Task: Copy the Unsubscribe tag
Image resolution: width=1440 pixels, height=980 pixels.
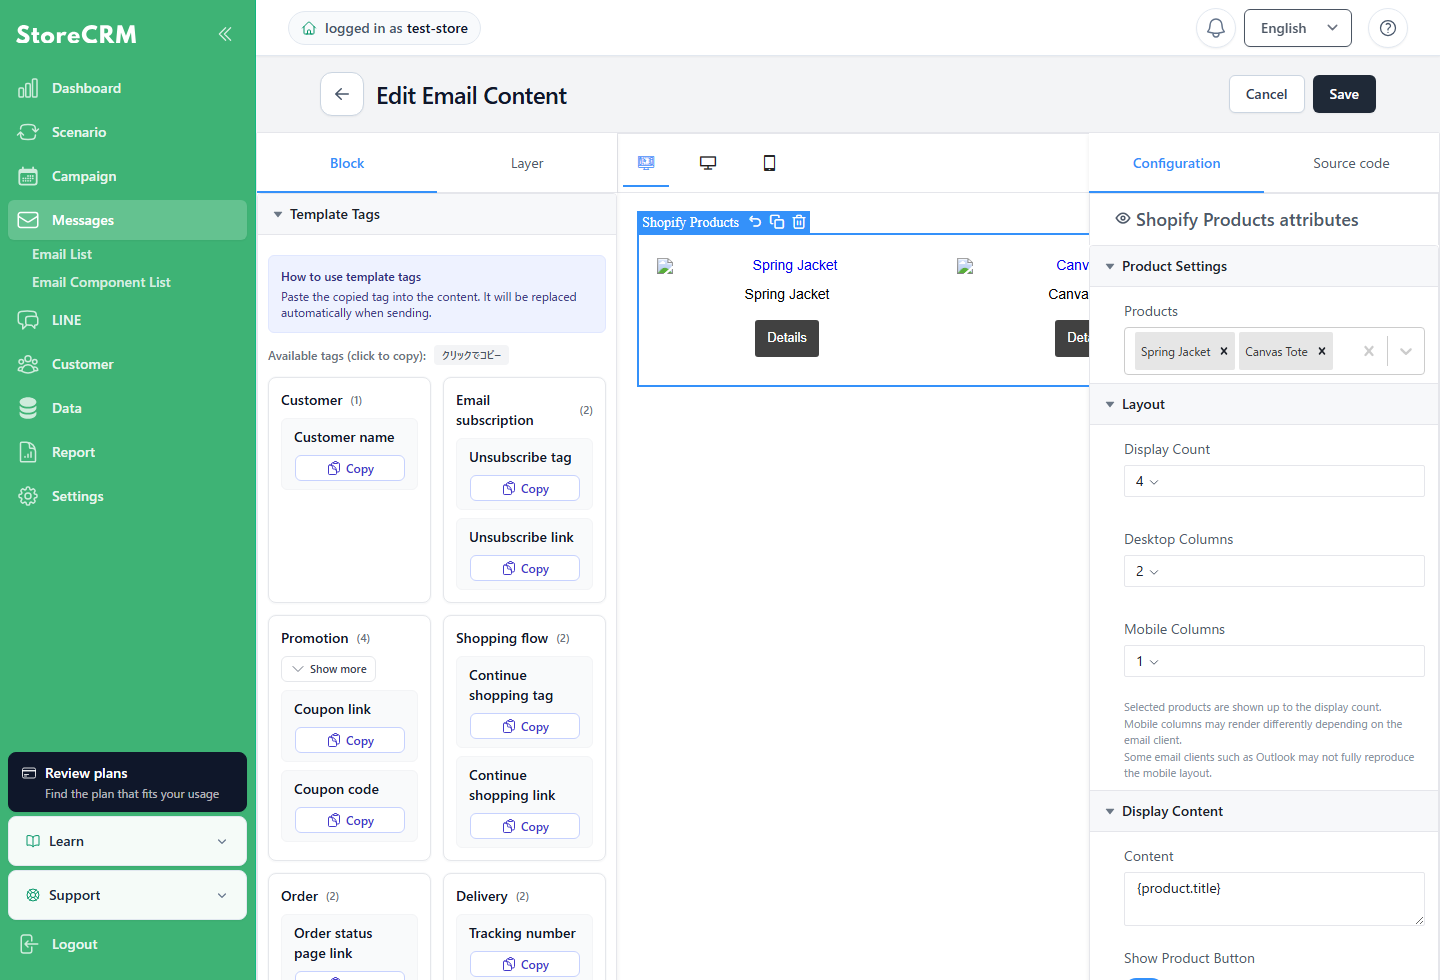Action: tap(525, 488)
